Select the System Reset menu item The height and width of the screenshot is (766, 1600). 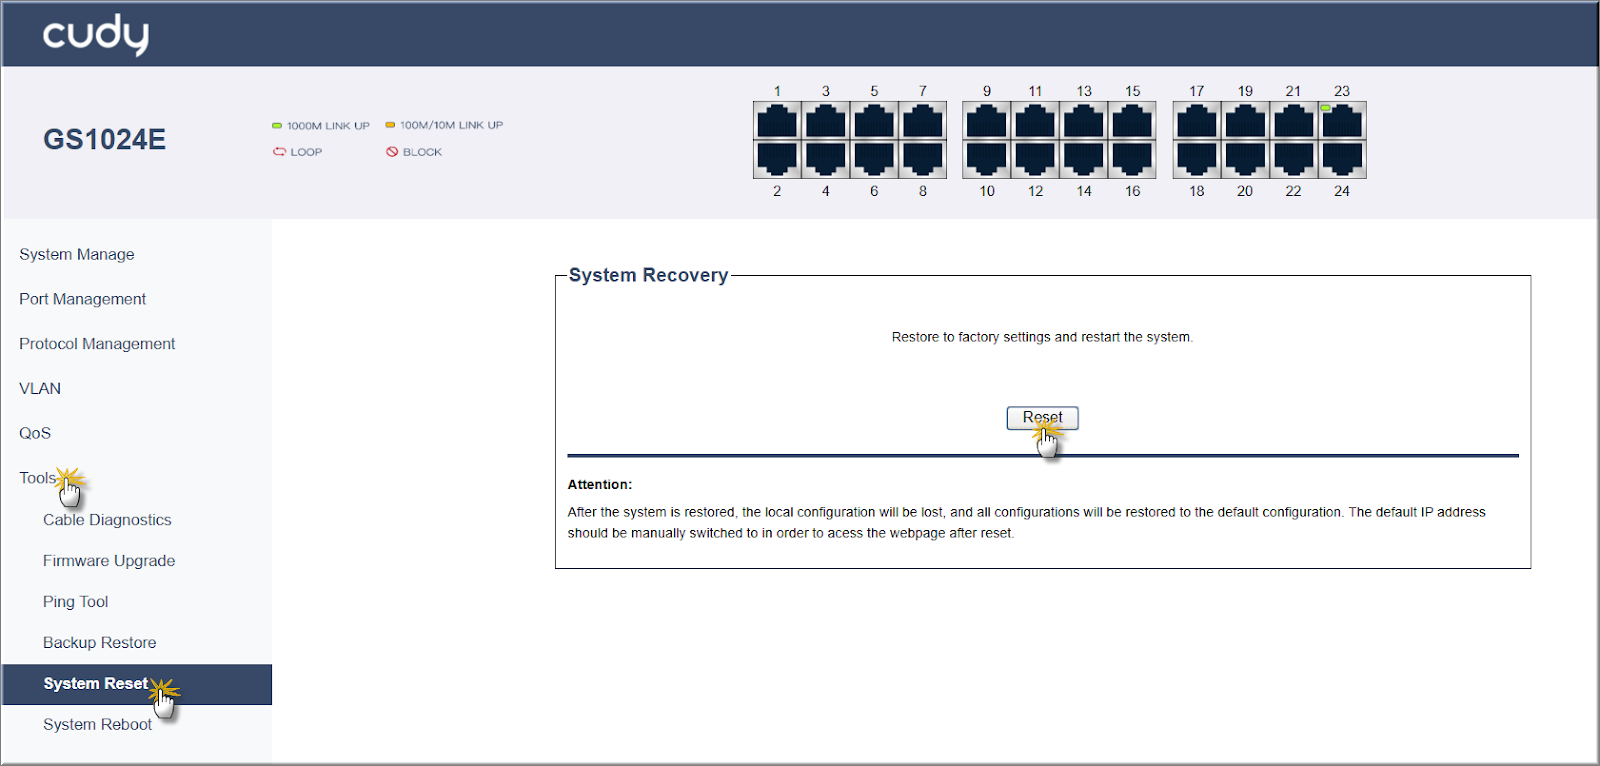tap(137, 684)
